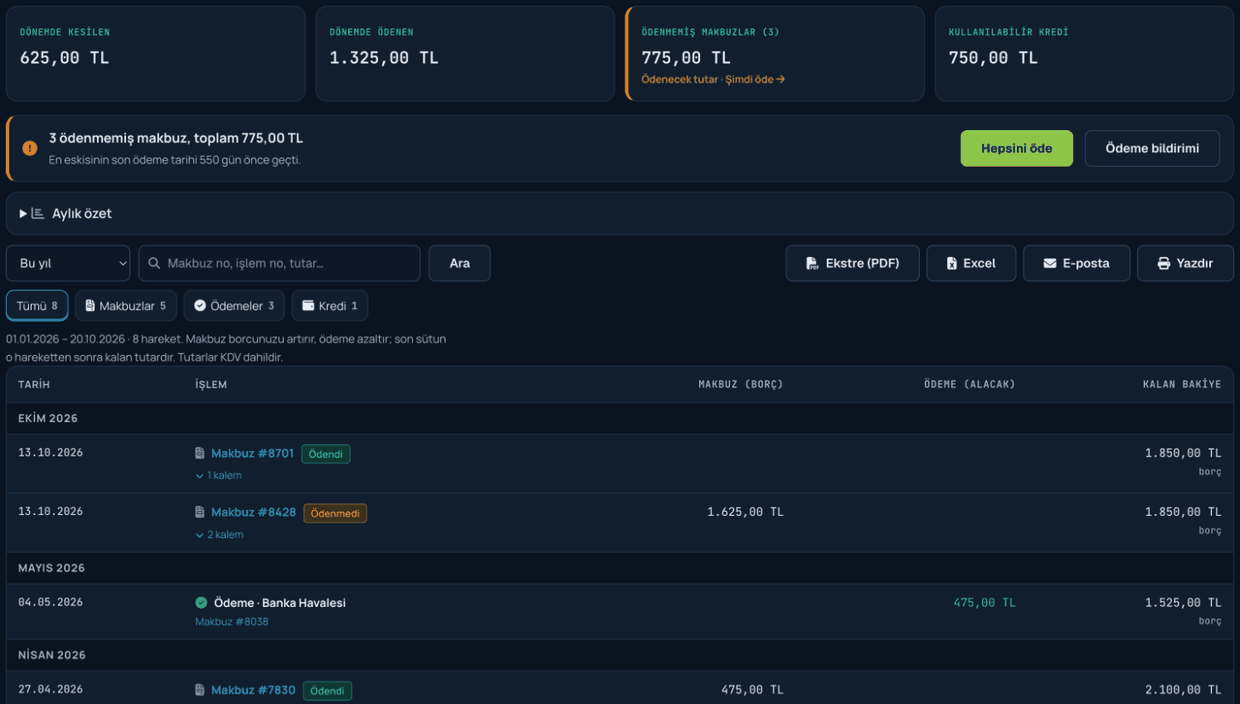
Task: Click the green 475,00 TL payment amount
Action: (x=984, y=603)
